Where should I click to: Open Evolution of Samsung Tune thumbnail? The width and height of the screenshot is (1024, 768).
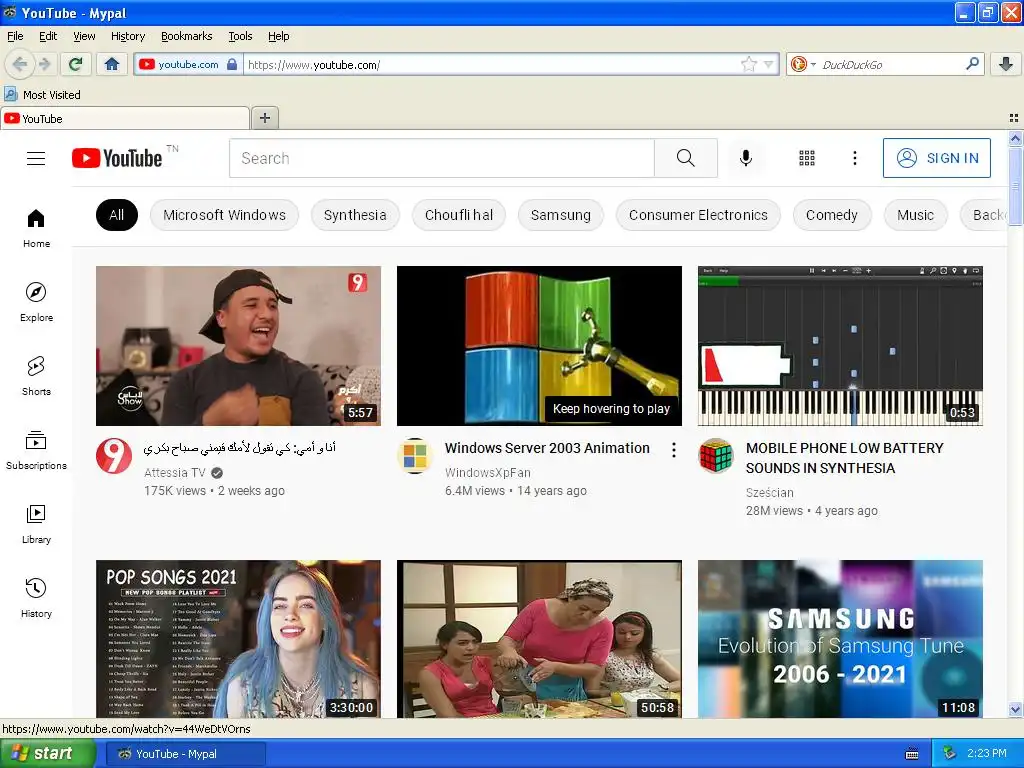point(840,639)
